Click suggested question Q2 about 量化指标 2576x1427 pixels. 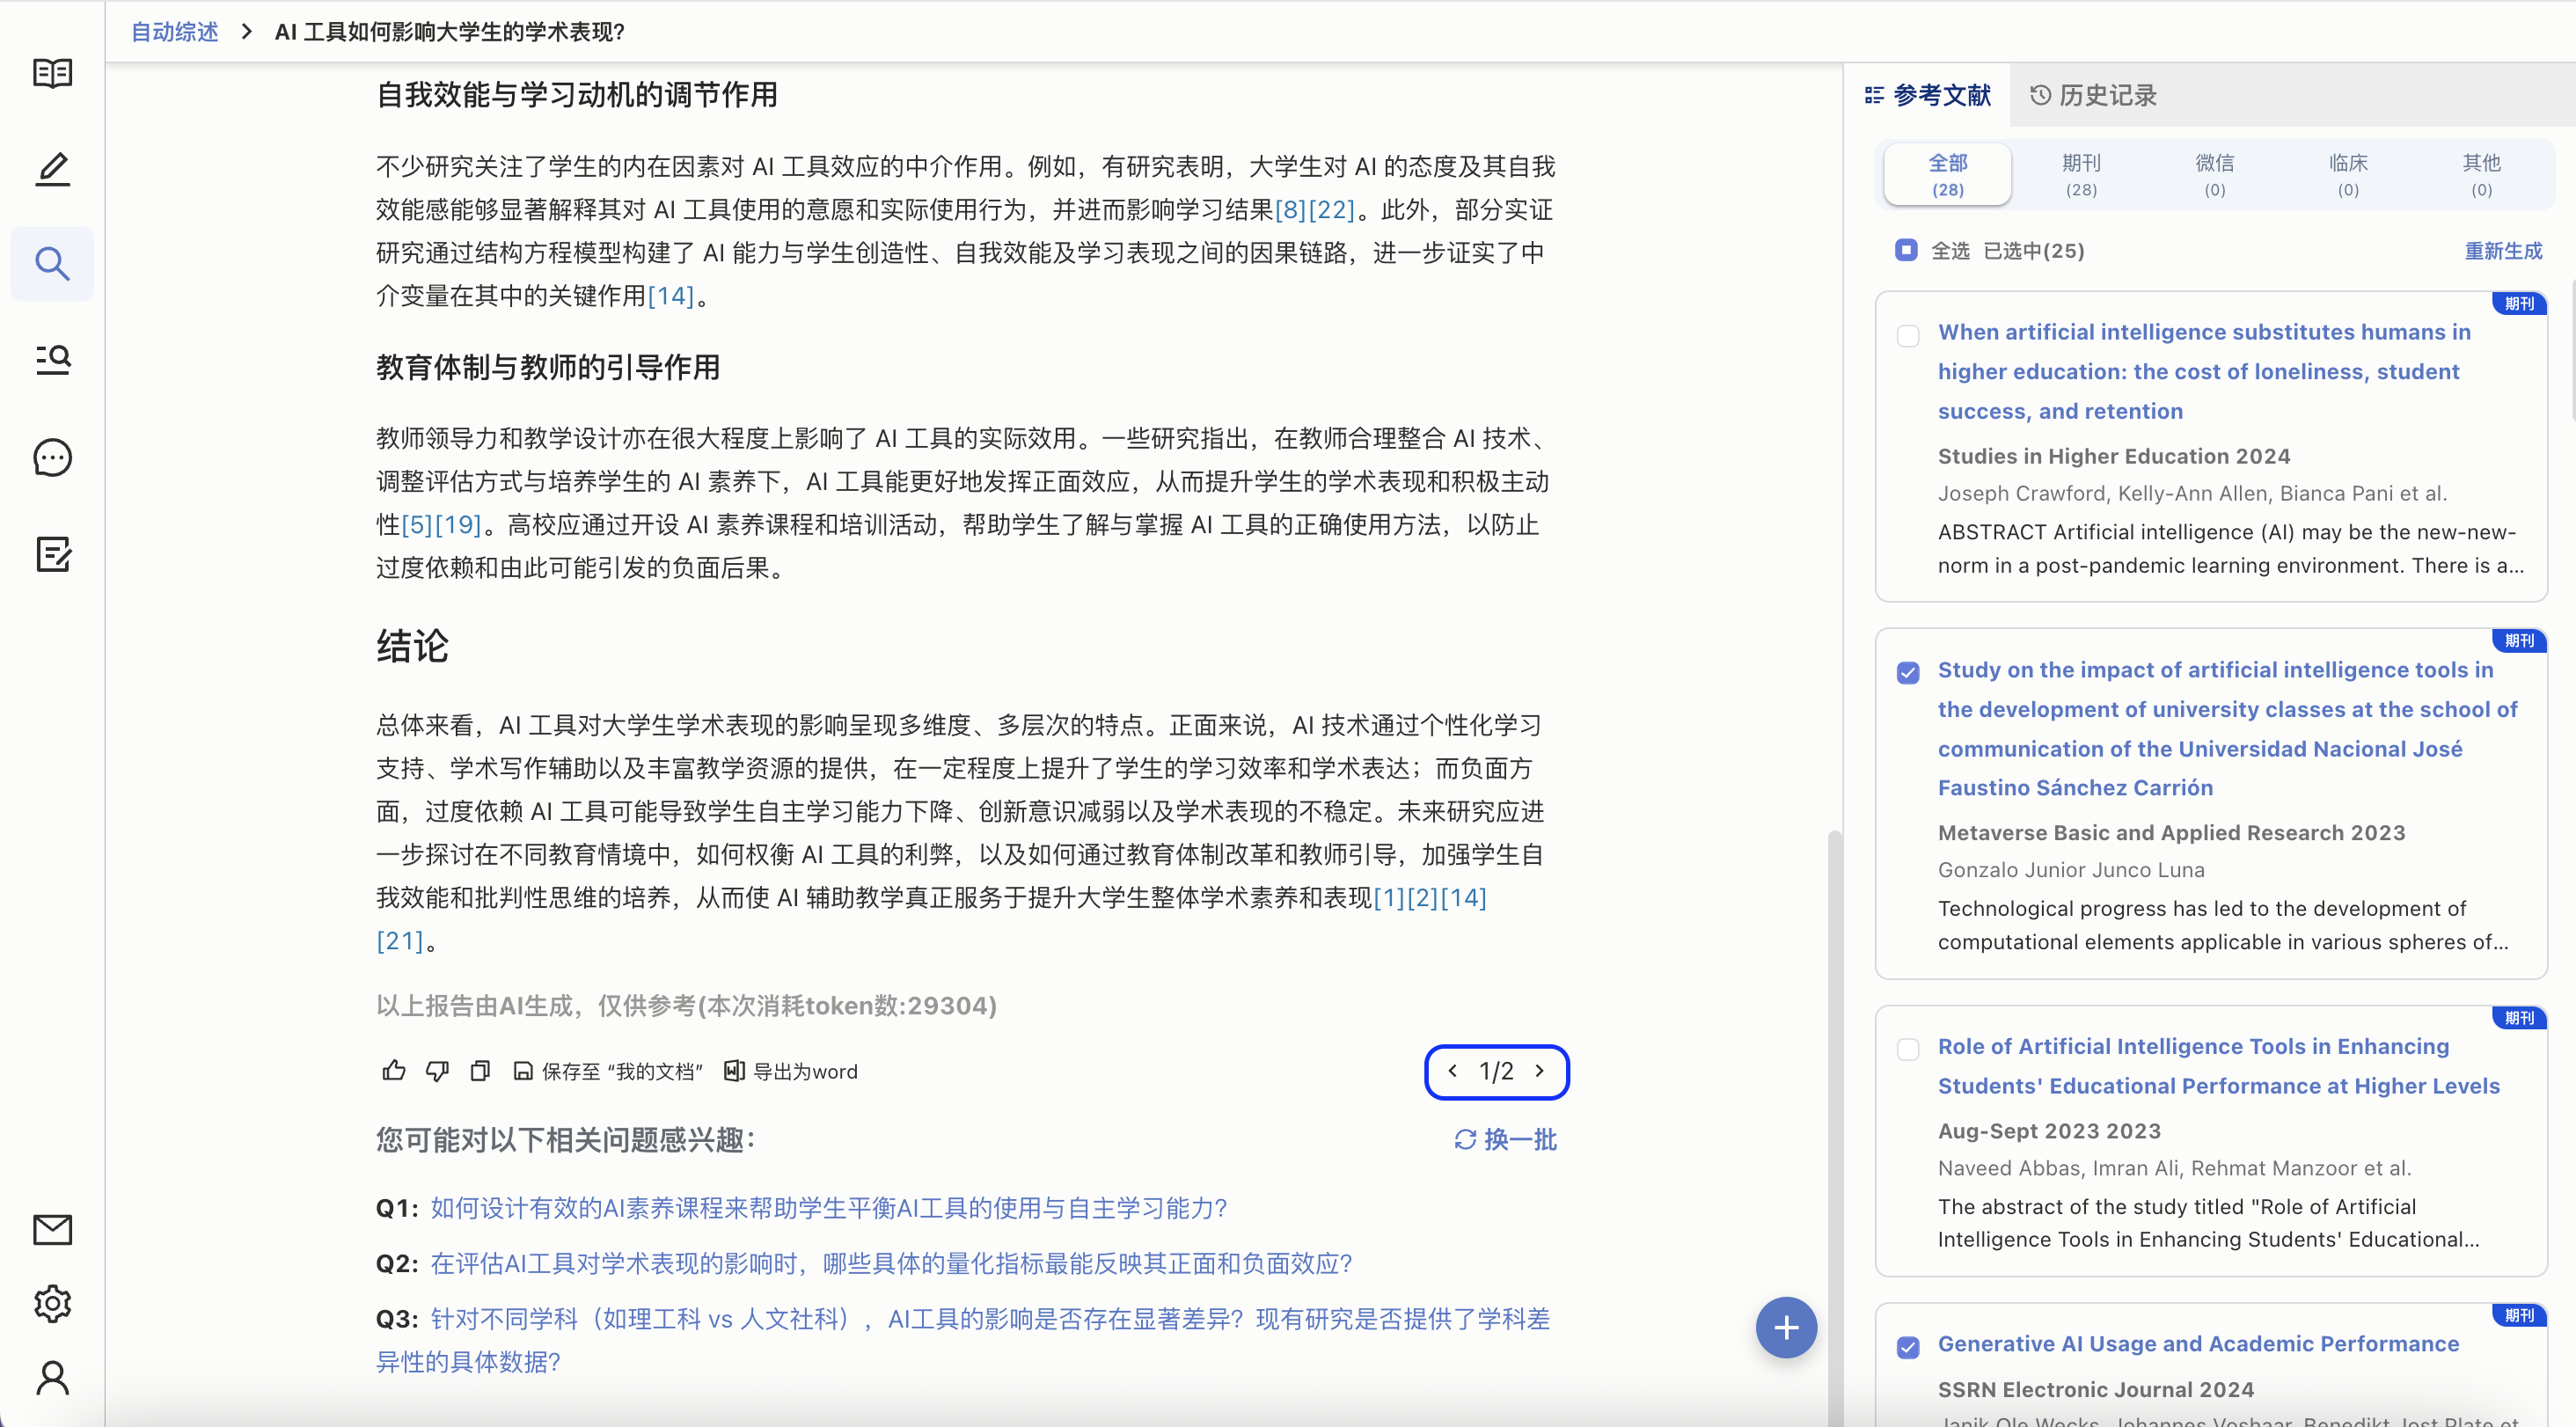click(891, 1263)
